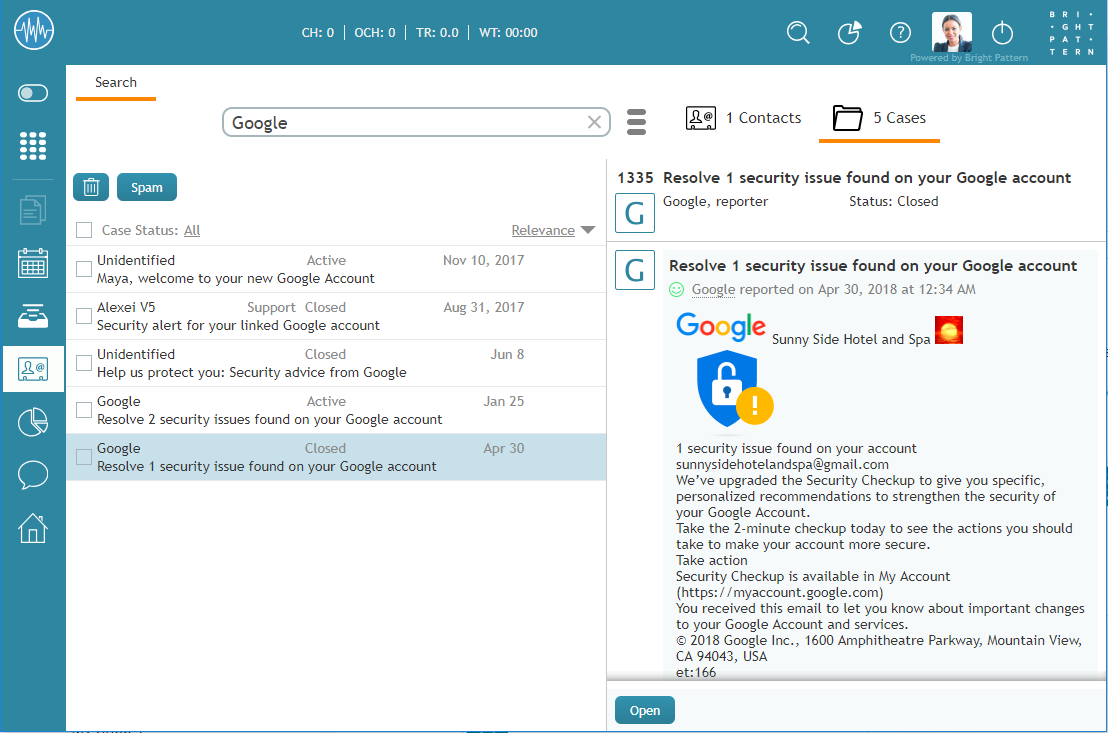Select 'Resolve 1 security issue found' list row
Image resolution: width=1108 pixels, height=733 pixels.
point(336,457)
